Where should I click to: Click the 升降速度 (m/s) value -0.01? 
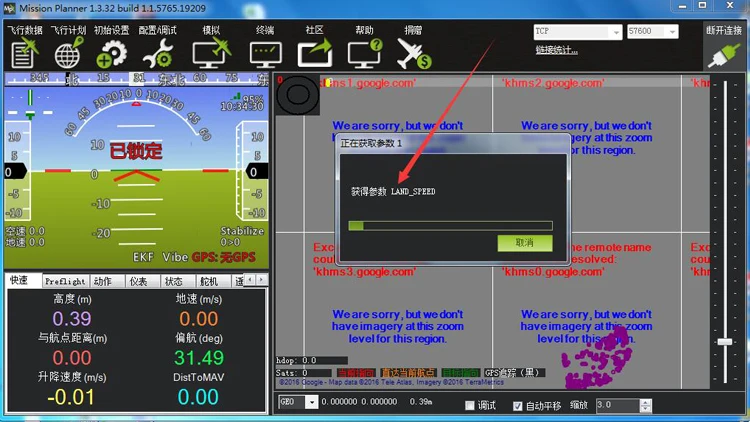pos(71,397)
